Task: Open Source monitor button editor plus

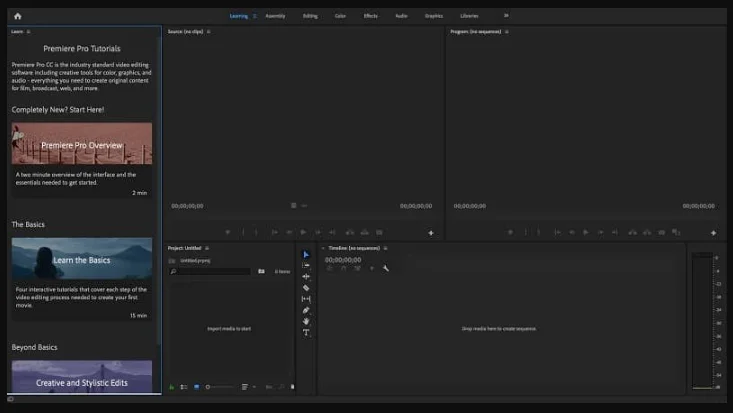Action: [x=431, y=233]
